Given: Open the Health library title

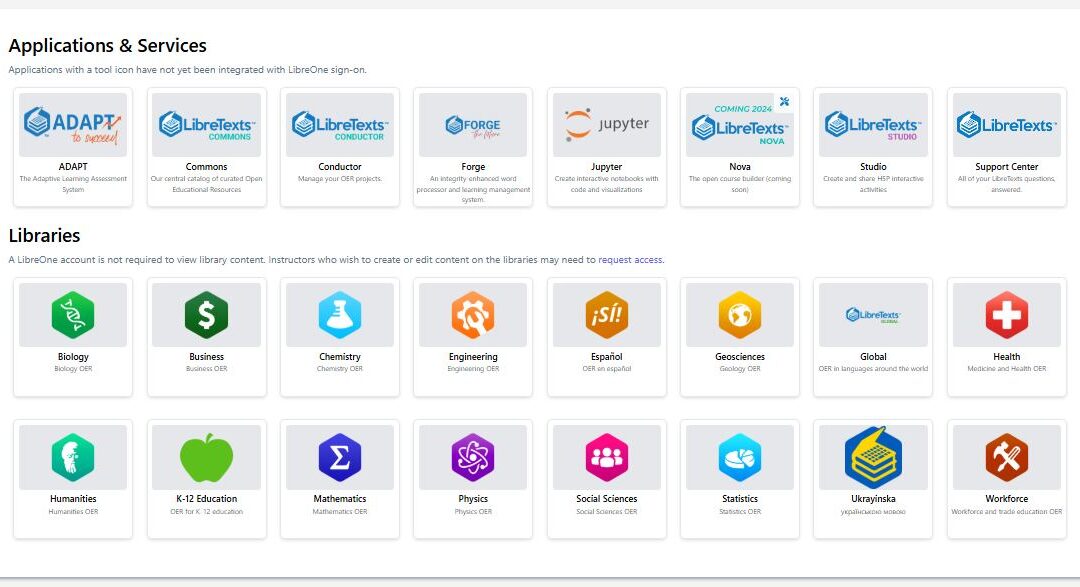Looking at the screenshot, I should 1006,357.
